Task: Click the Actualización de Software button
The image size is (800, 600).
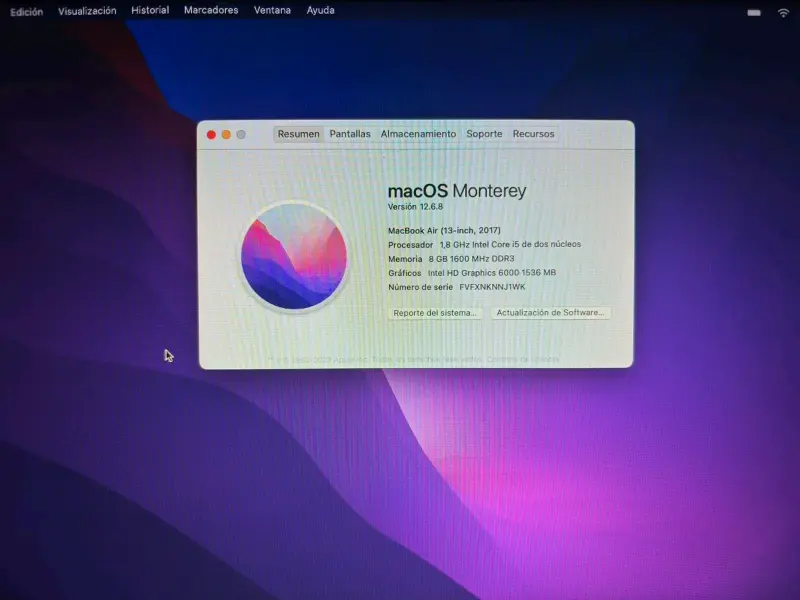Action: (550, 312)
